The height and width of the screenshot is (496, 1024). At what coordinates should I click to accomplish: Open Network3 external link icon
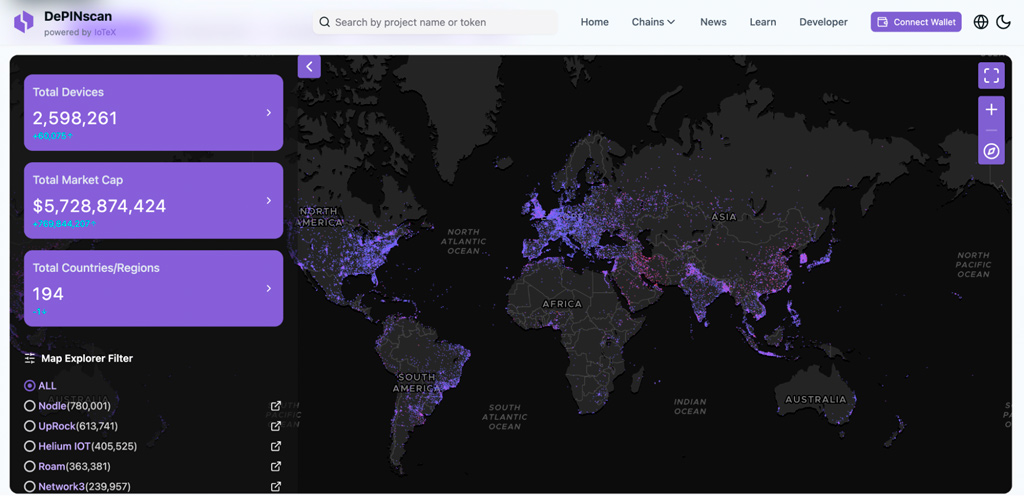276,487
